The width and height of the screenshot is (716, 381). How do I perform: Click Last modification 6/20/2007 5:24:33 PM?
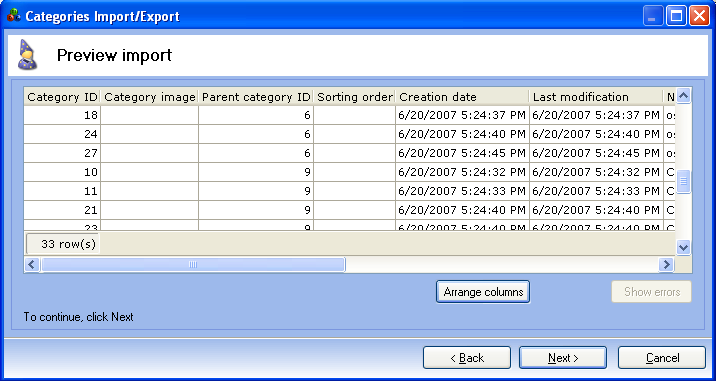click(x=596, y=191)
